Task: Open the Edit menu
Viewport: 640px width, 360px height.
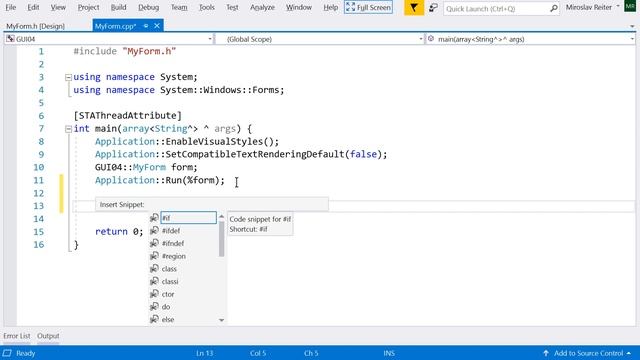Action: [33, 7]
